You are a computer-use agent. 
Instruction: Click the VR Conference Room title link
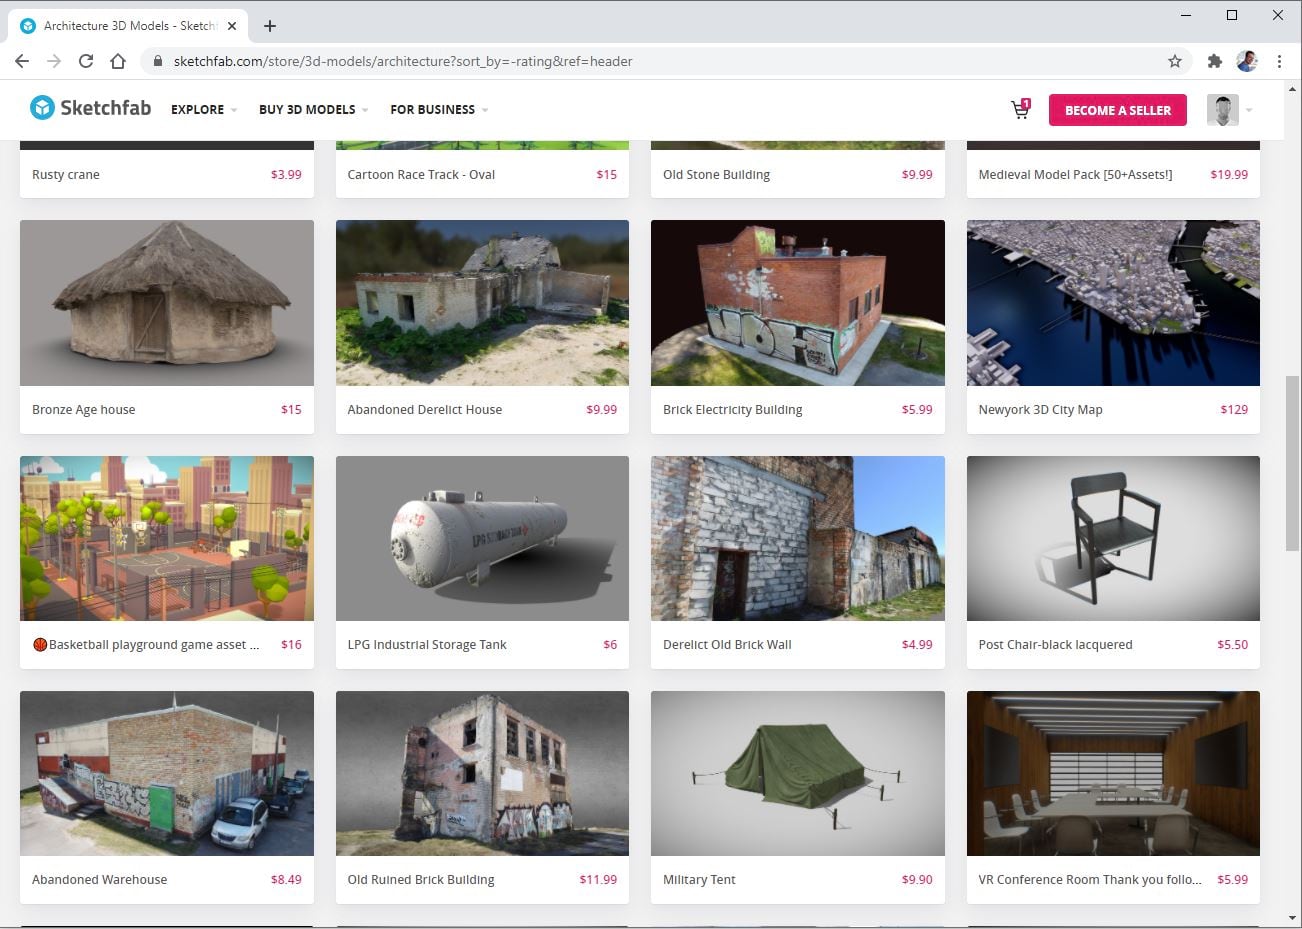1090,880
